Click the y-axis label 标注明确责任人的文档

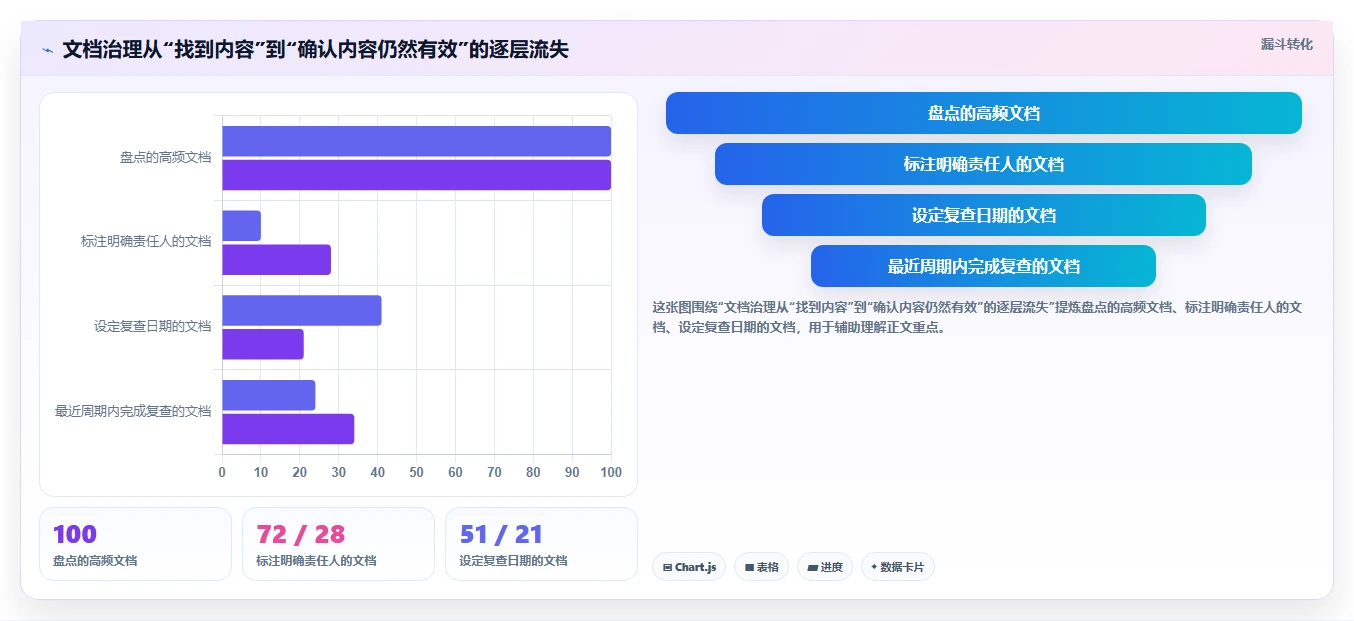146,241
